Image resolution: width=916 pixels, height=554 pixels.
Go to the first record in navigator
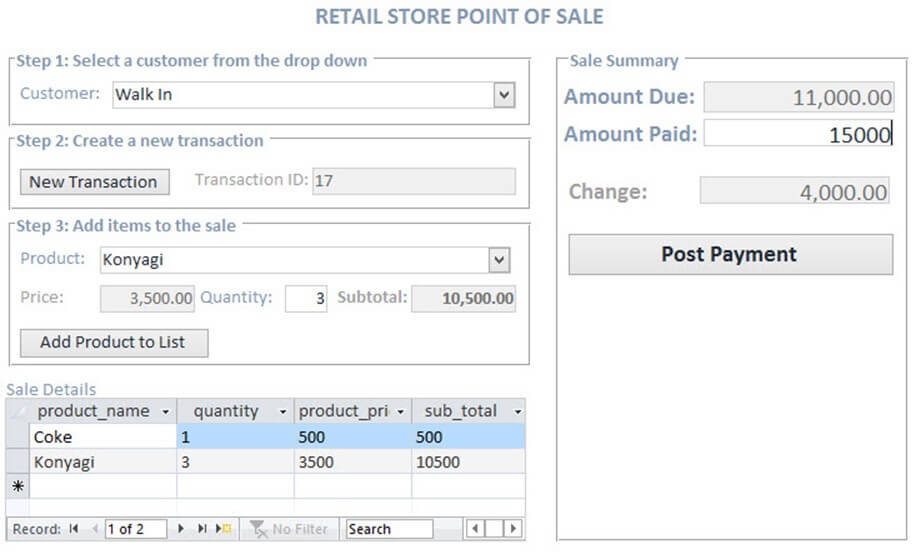point(74,529)
